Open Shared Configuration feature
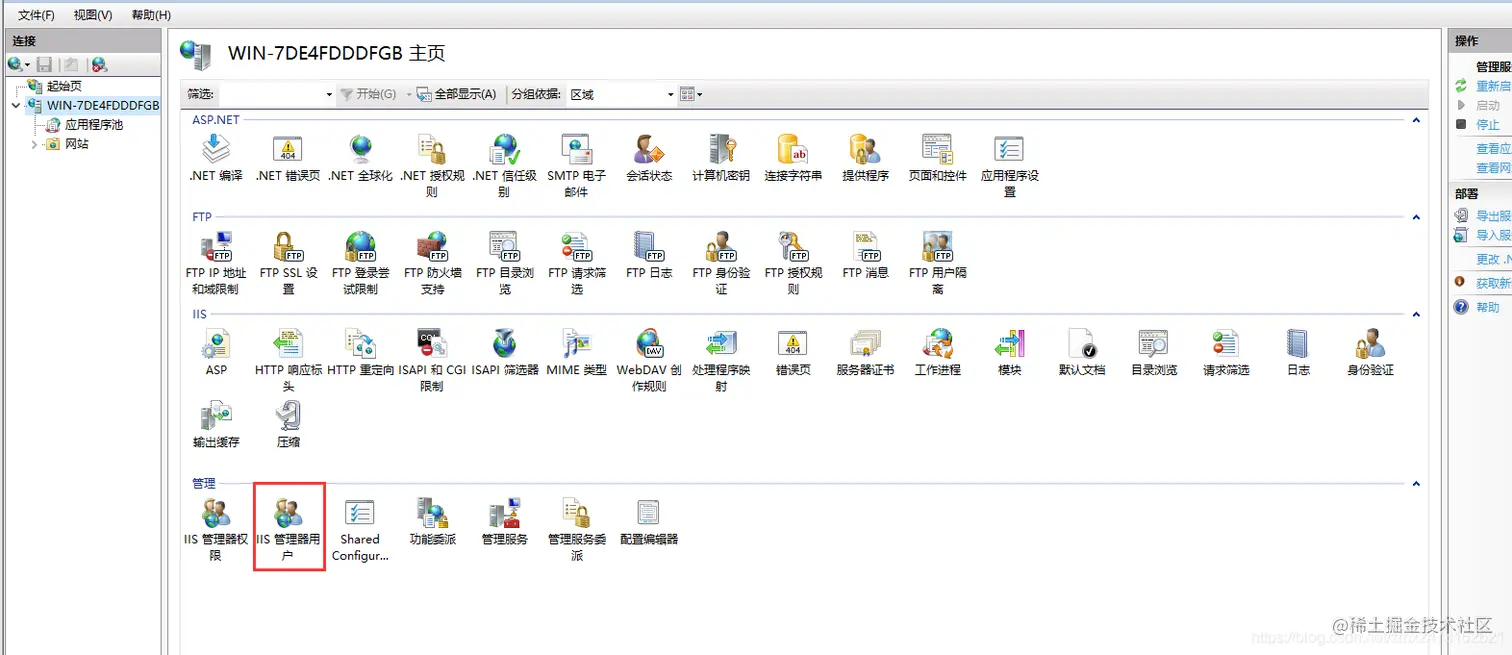The height and width of the screenshot is (655, 1512). [x=360, y=530]
